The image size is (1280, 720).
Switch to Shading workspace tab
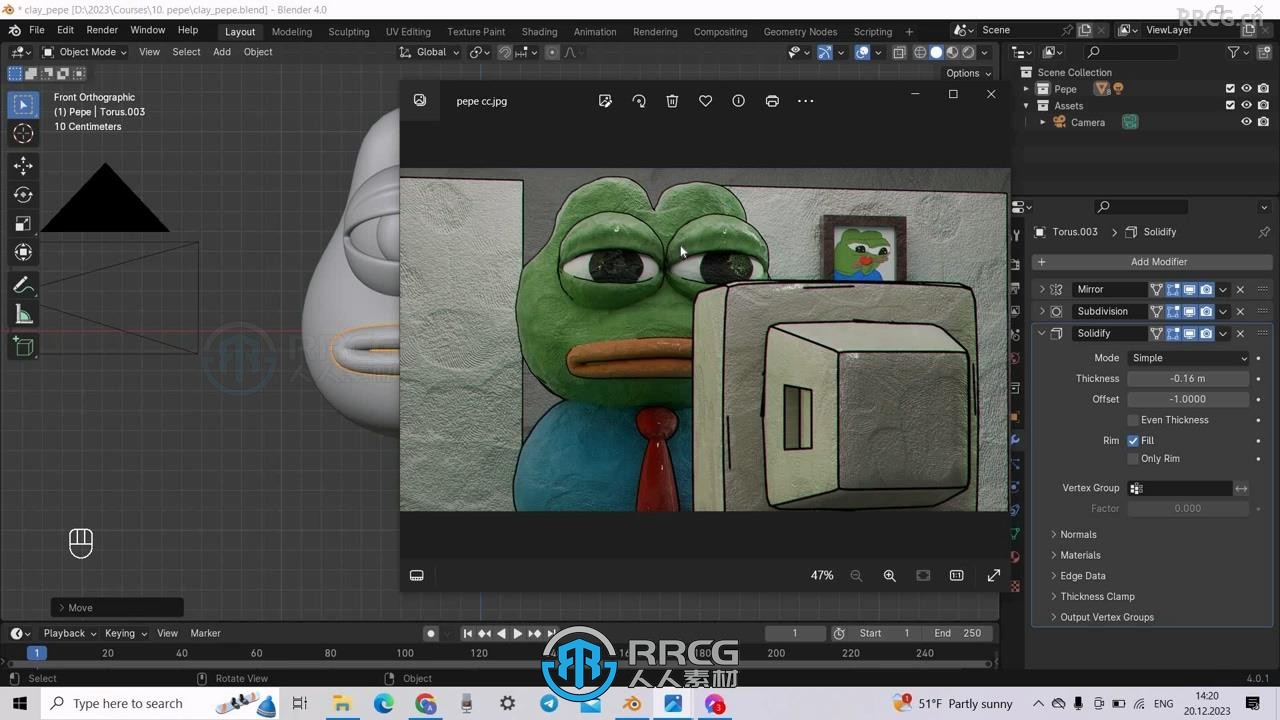click(x=539, y=32)
